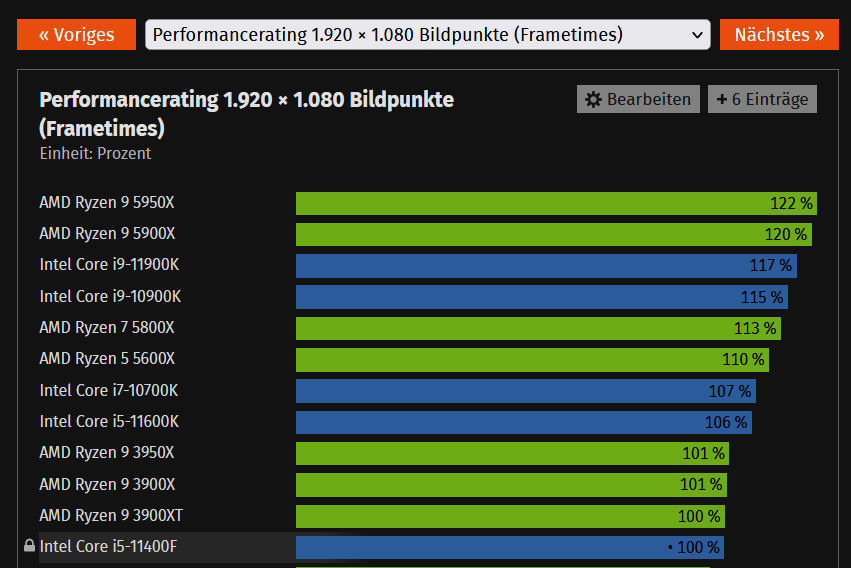Advance to next chart with Nächstes button

coord(779,35)
